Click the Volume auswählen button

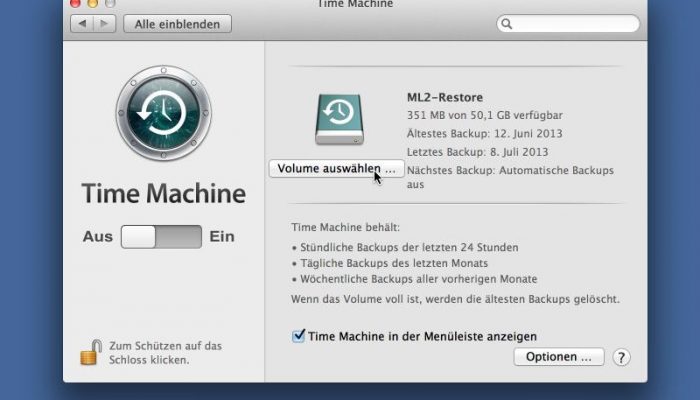click(337, 169)
